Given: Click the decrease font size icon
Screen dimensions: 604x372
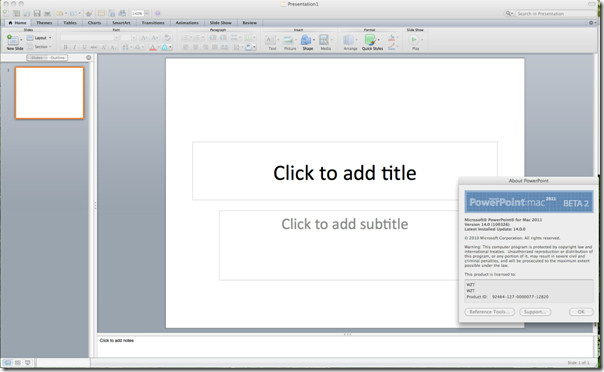Looking at the screenshot, I should 155,38.
